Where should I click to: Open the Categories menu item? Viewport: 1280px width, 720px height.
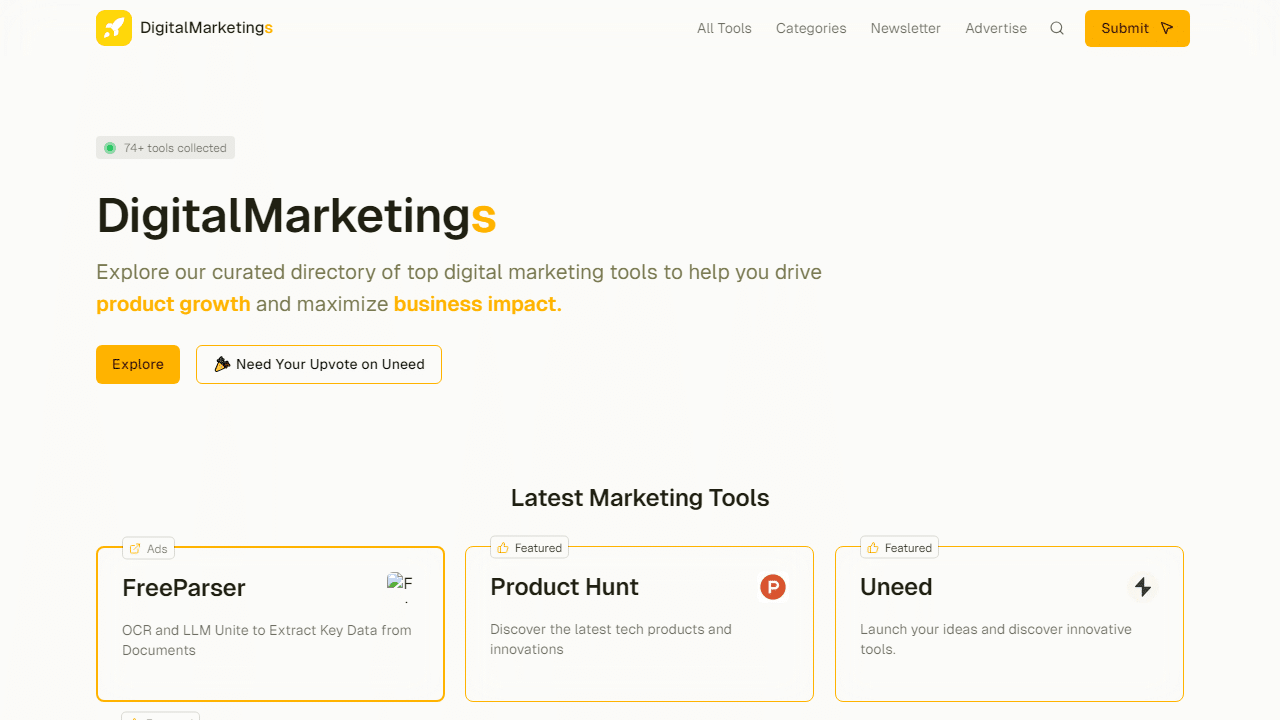pyautogui.click(x=811, y=28)
